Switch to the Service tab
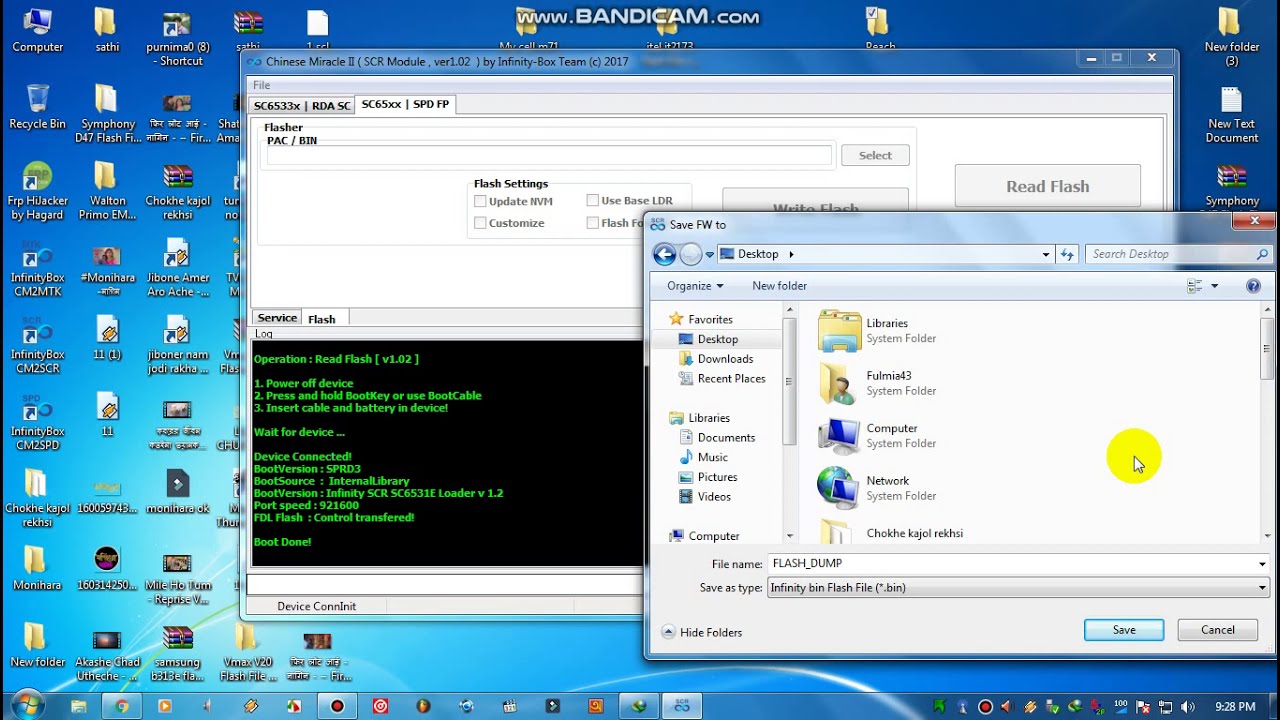Viewport: 1280px width, 720px height. (277, 318)
